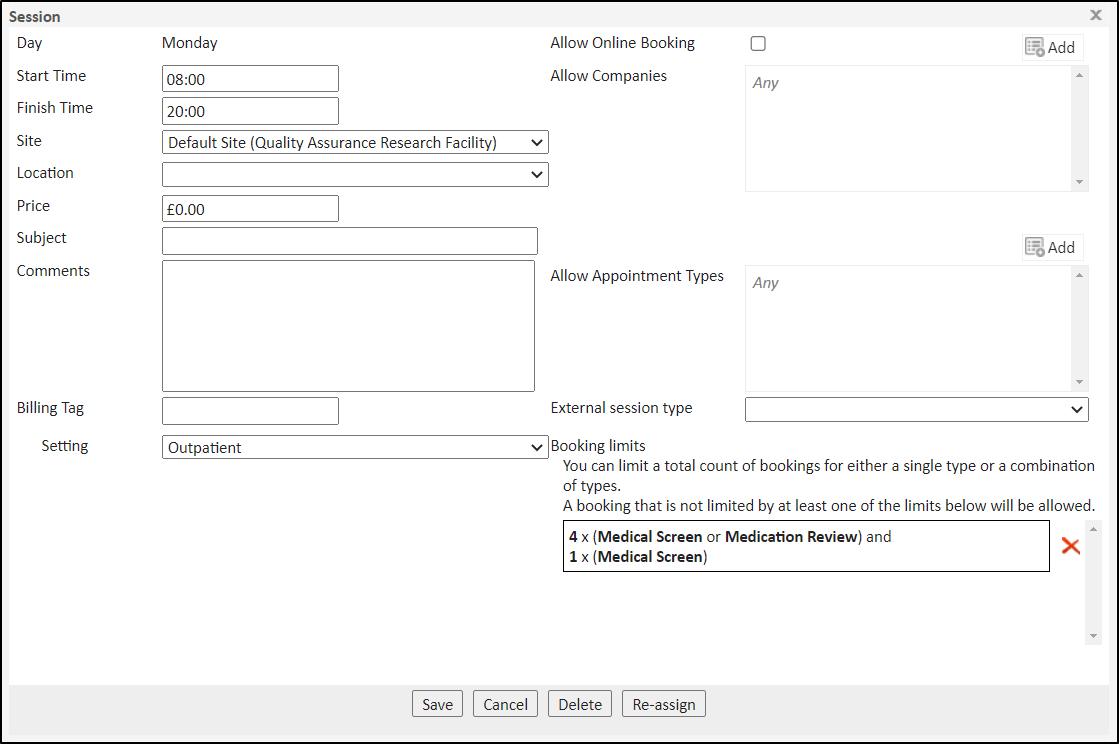1119x744 pixels.
Task: Enable the Allow Online Booking checkbox
Action: [758, 44]
